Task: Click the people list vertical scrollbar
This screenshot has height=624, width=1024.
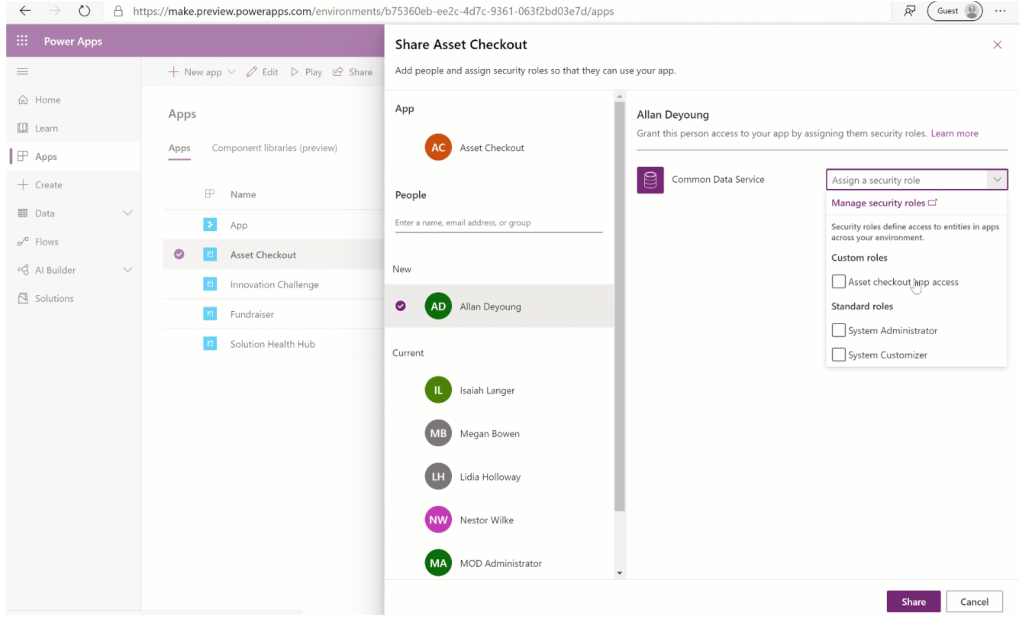Action: coord(620,300)
